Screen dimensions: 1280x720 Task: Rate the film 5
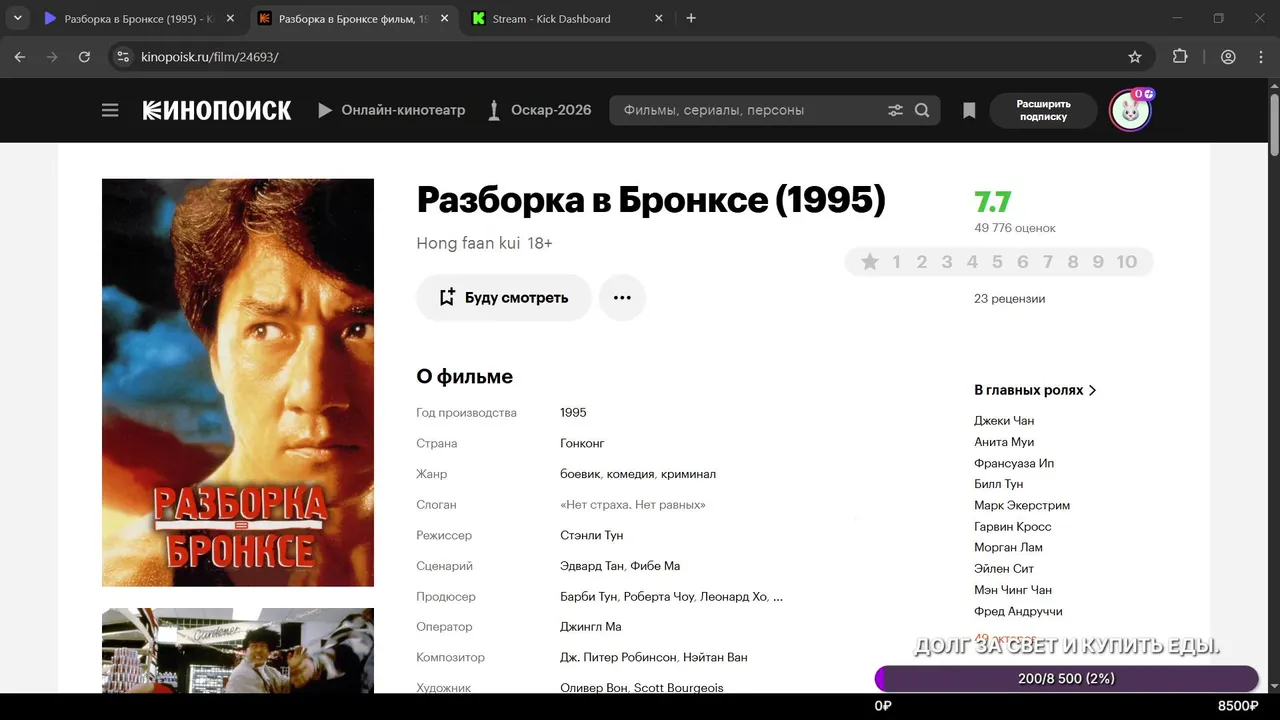click(997, 262)
